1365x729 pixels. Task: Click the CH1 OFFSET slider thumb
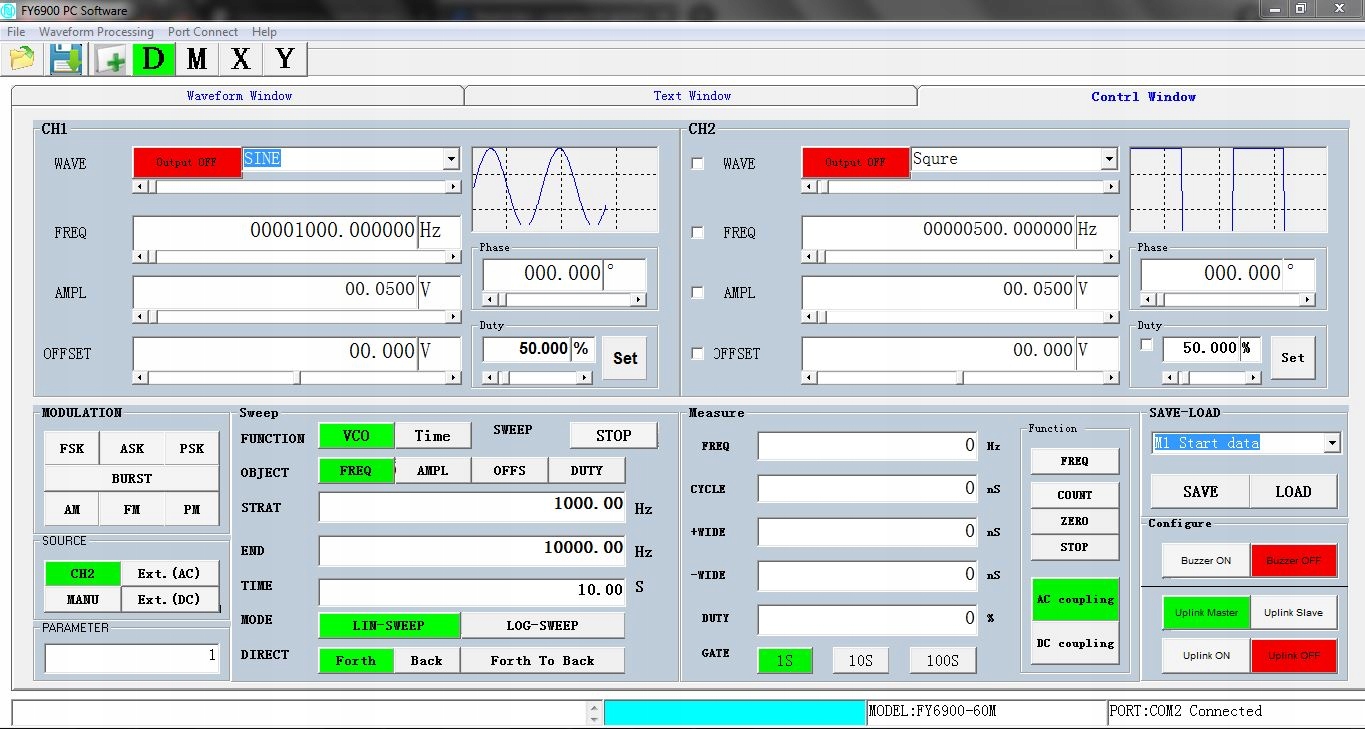[297, 378]
